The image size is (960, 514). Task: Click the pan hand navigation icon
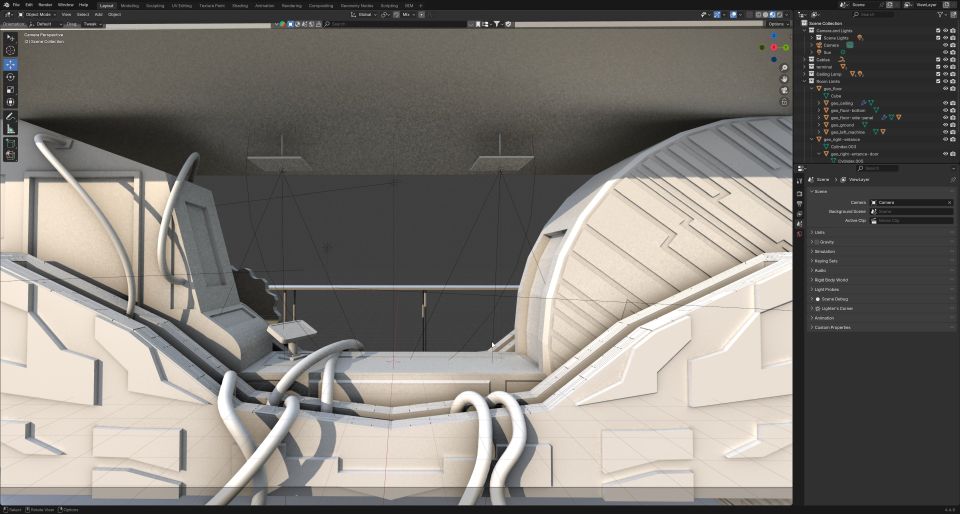[x=784, y=79]
